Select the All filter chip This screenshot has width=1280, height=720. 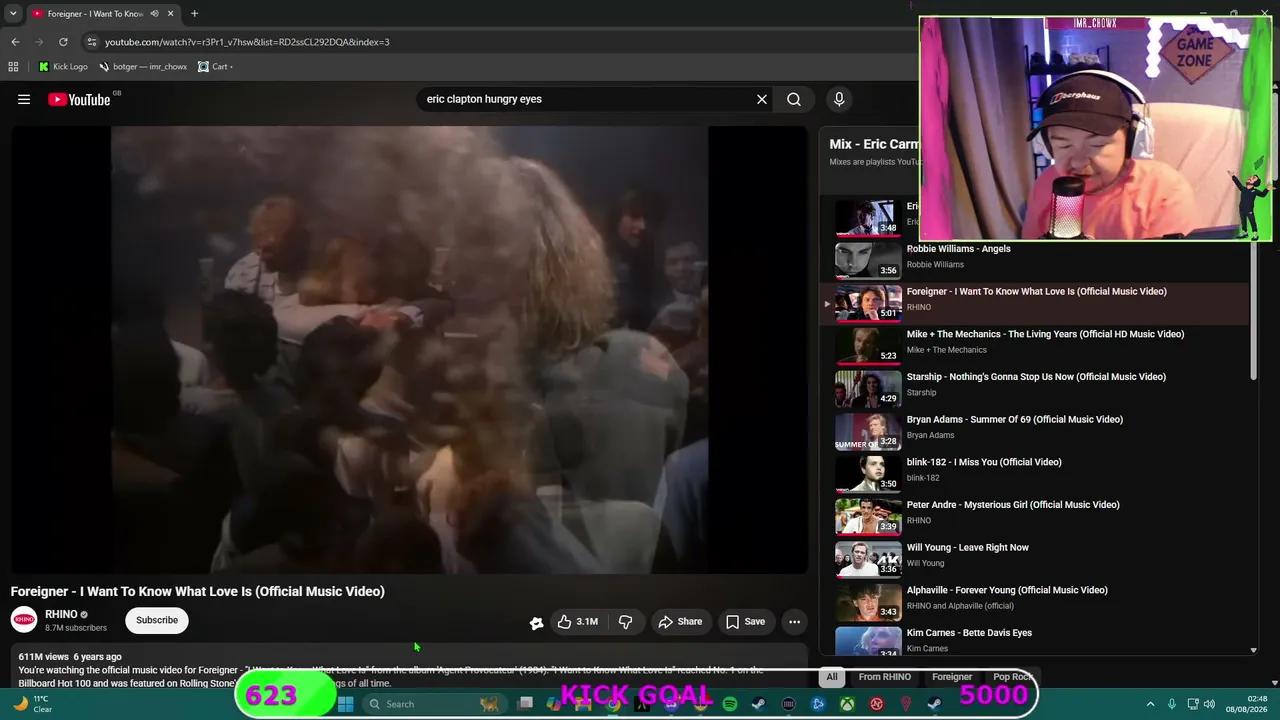coord(831,677)
